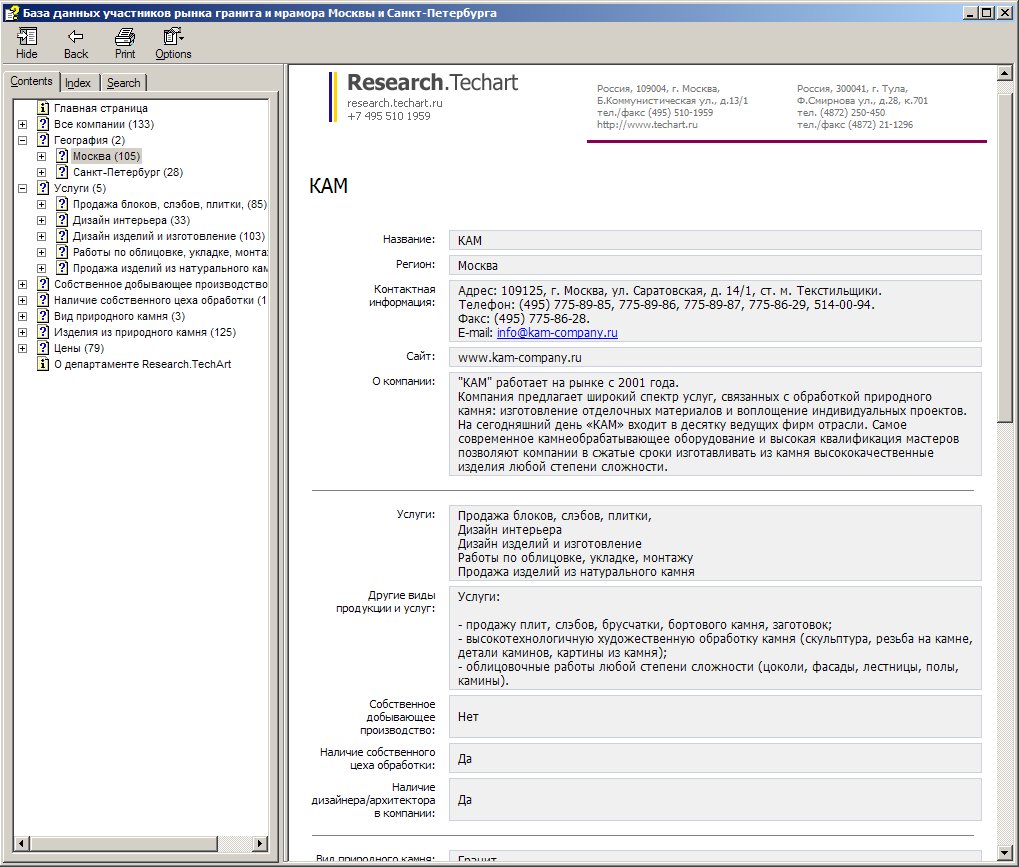1019x867 pixels.
Task: Switch to the Contents tab
Action: 31,81
